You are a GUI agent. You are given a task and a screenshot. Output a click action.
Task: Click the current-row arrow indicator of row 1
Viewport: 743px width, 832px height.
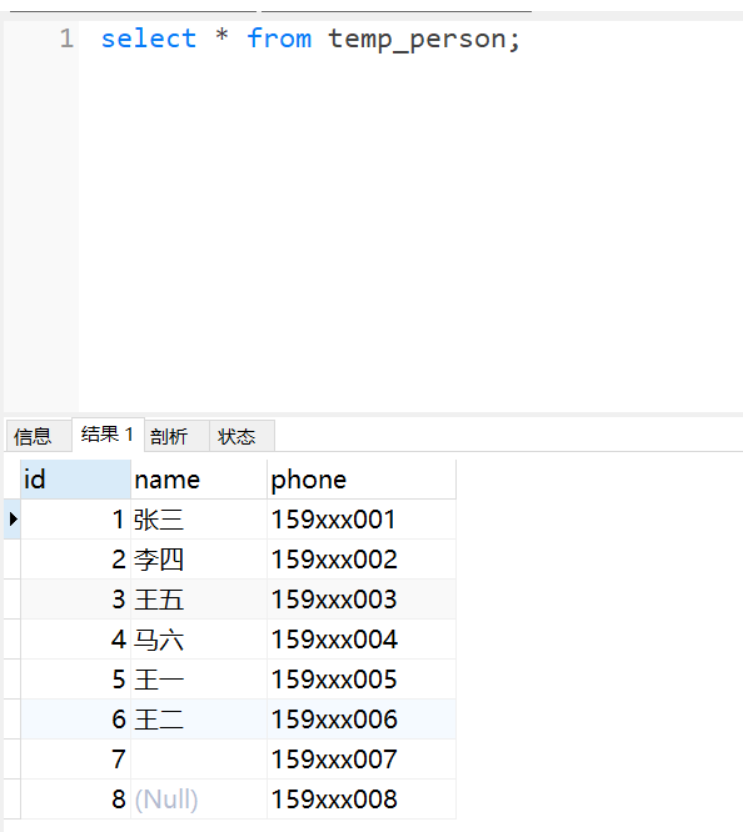(13, 519)
